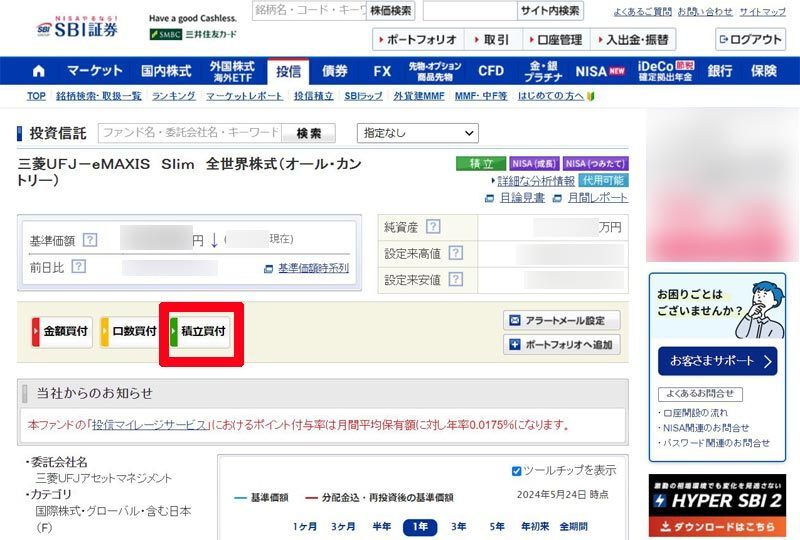Viewport: 800px width, 540px height.
Task: Open 外国株式 海外ETF tab
Action: click(x=232, y=71)
